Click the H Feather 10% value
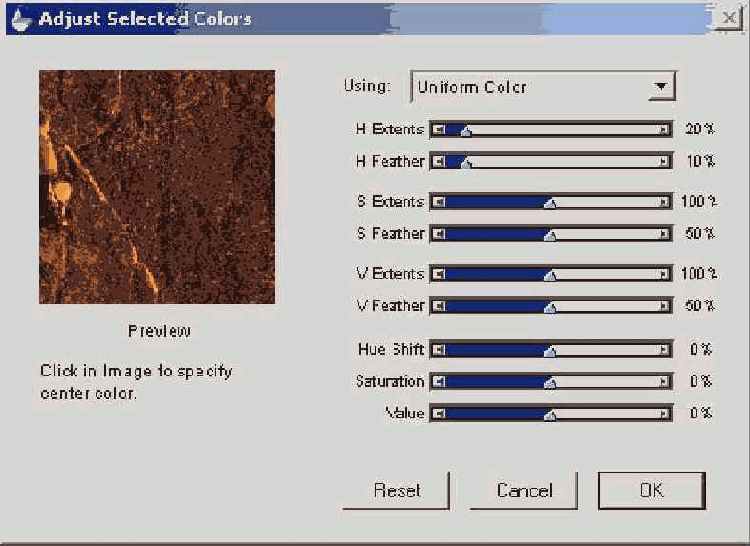The height and width of the screenshot is (546, 750). click(700, 162)
